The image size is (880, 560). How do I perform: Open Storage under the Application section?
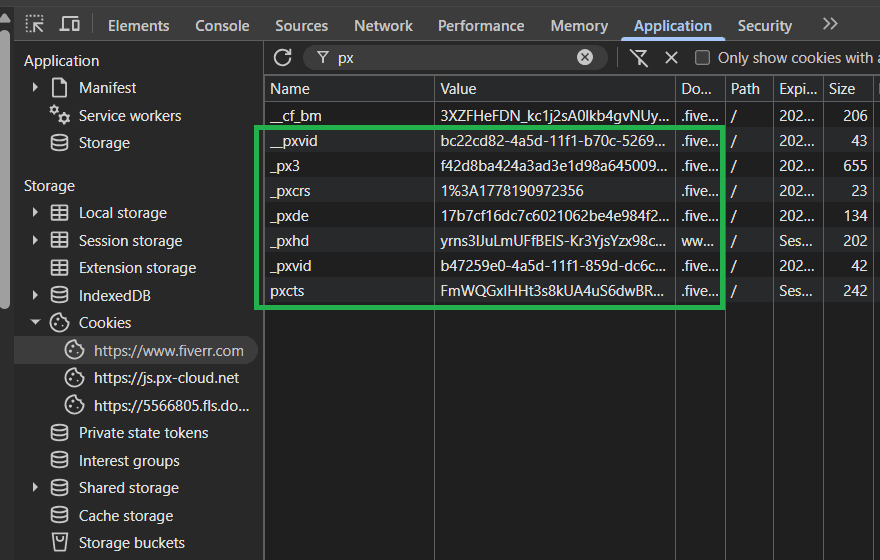(x=104, y=143)
